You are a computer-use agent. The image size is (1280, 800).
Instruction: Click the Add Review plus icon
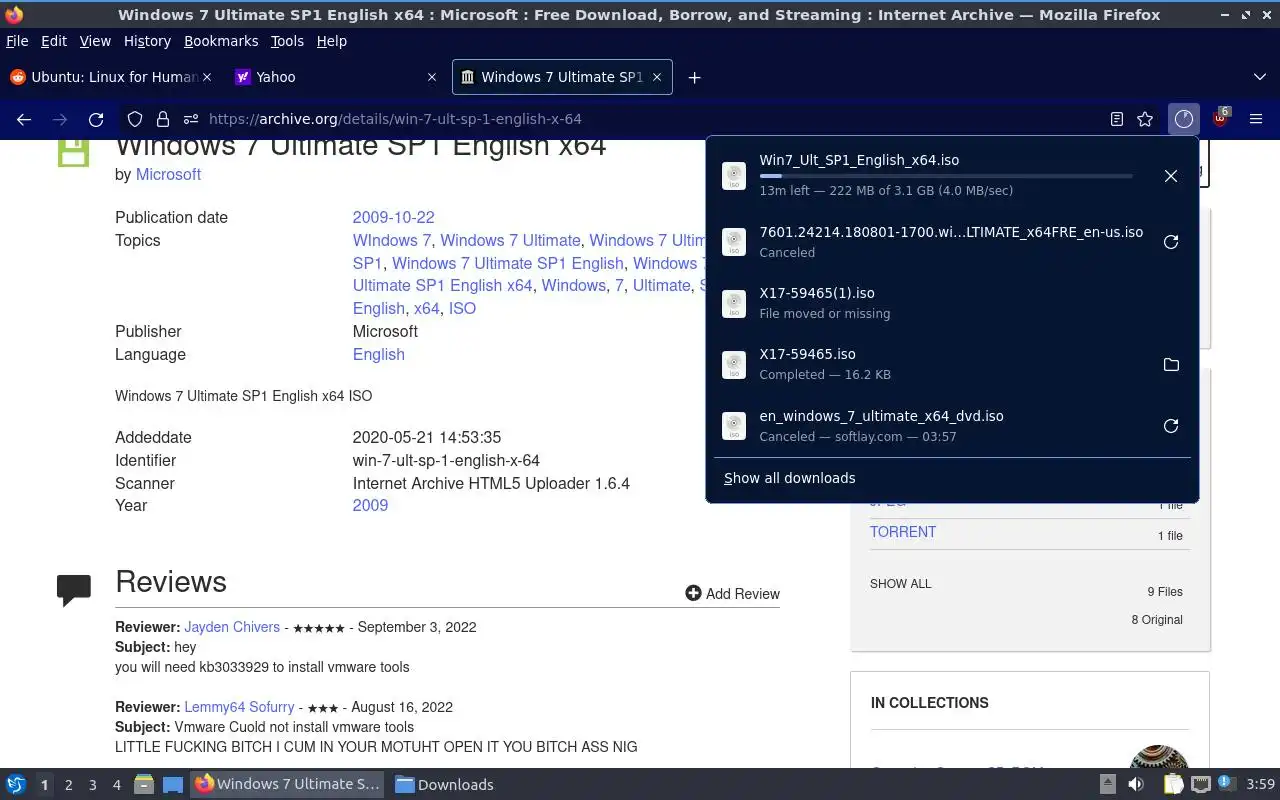click(693, 593)
